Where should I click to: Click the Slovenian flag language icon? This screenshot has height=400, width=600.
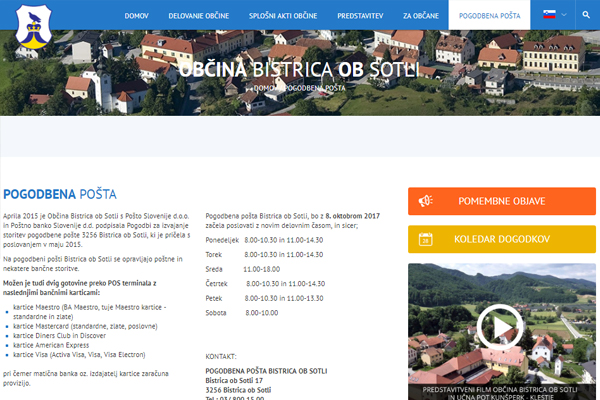click(549, 15)
